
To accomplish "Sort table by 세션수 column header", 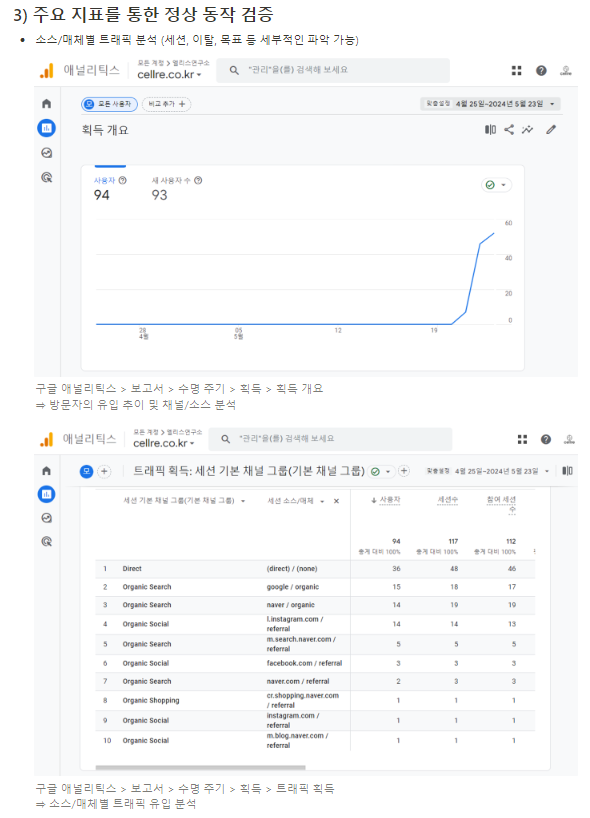I will [x=448, y=500].
